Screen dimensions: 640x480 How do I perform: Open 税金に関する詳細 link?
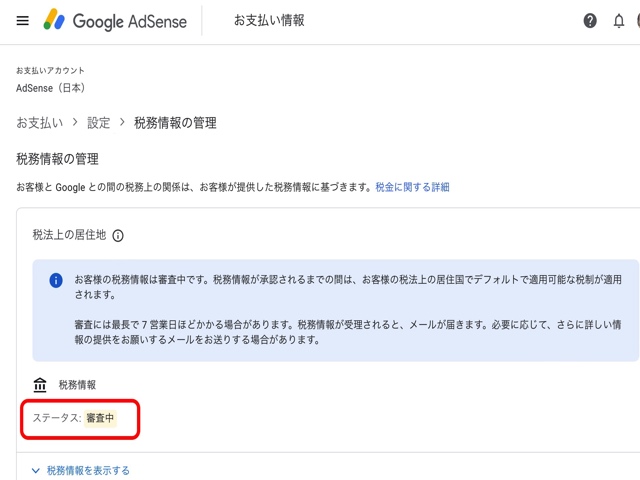coord(412,187)
